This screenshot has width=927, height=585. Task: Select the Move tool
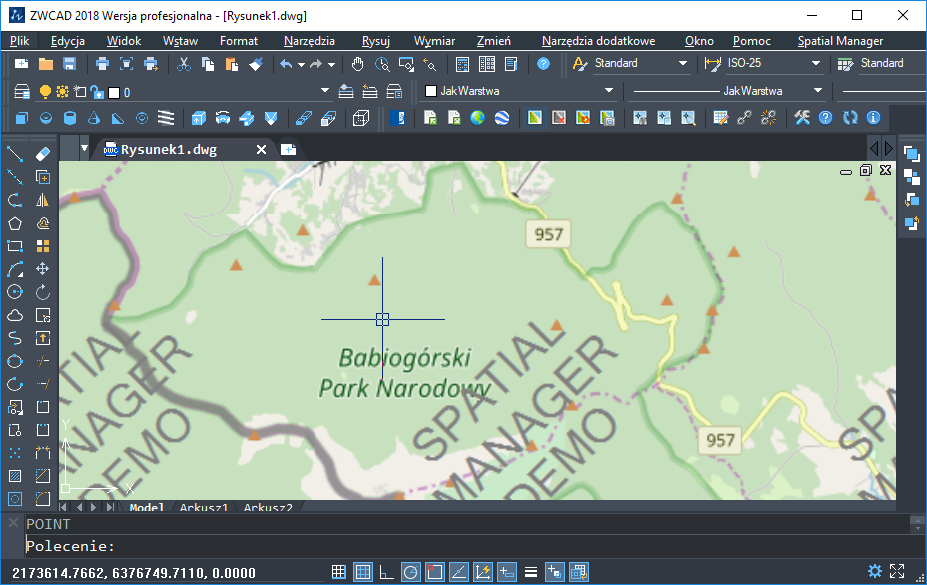point(43,269)
